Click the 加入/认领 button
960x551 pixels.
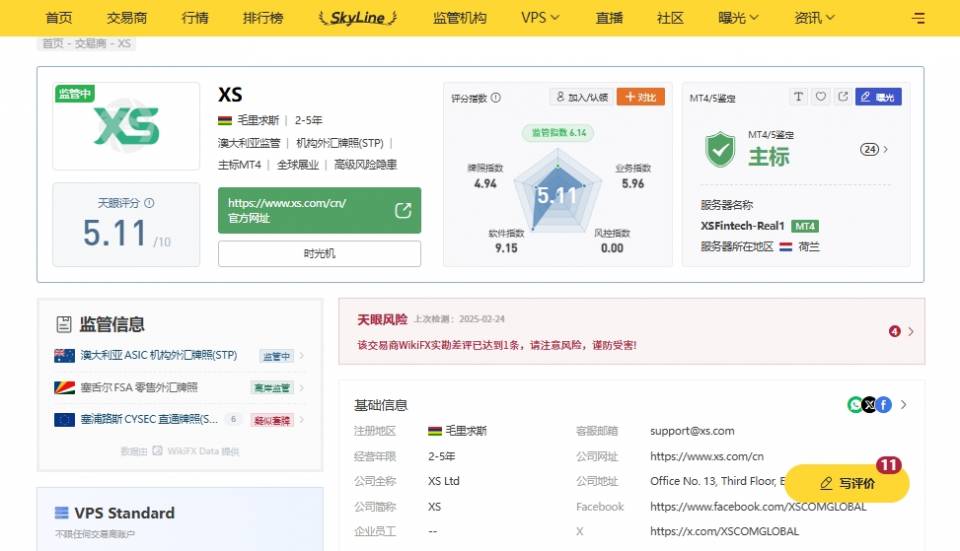point(581,97)
